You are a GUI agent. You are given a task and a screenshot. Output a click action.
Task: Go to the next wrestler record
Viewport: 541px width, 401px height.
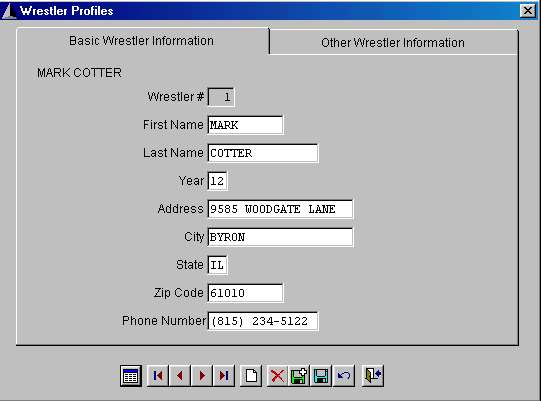point(202,375)
